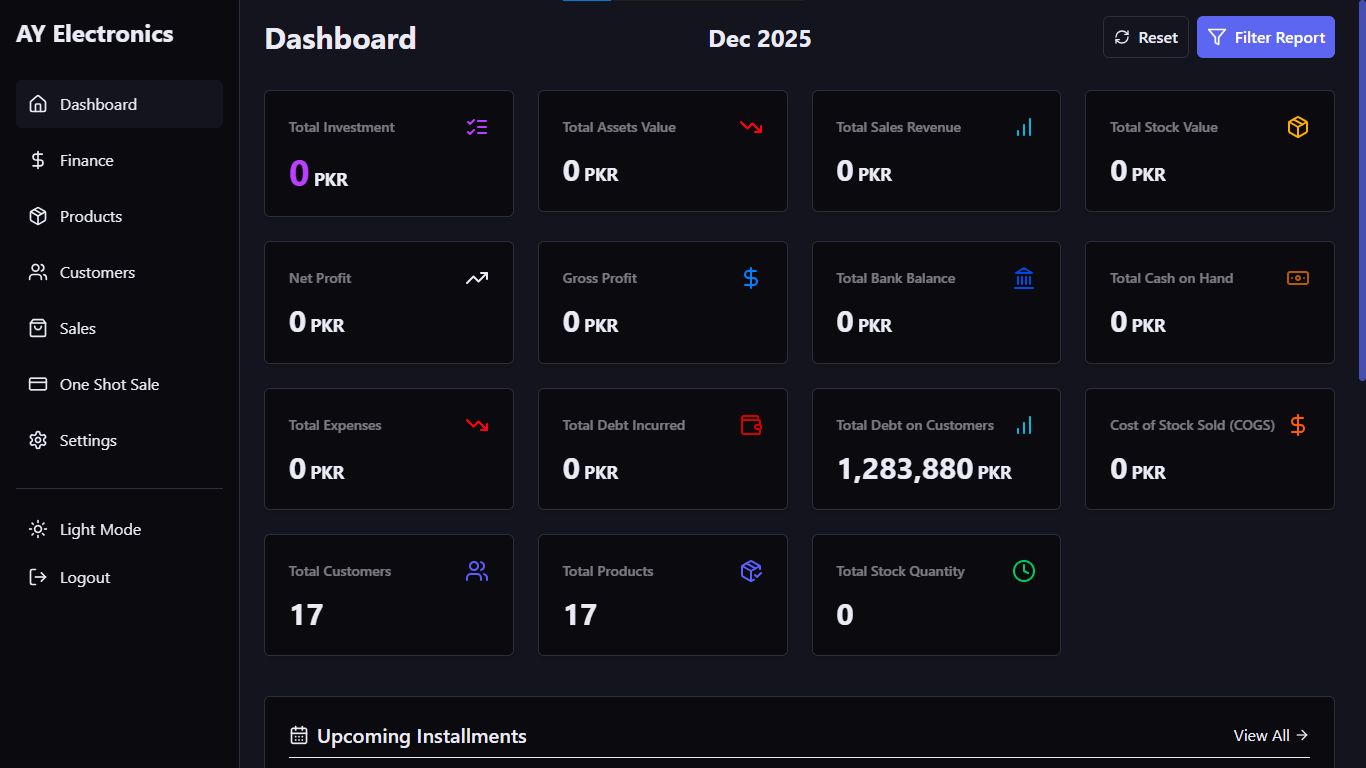The image size is (1366, 768).
Task: Click the people icon on Total Customers card
Action: pyautogui.click(x=477, y=571)
